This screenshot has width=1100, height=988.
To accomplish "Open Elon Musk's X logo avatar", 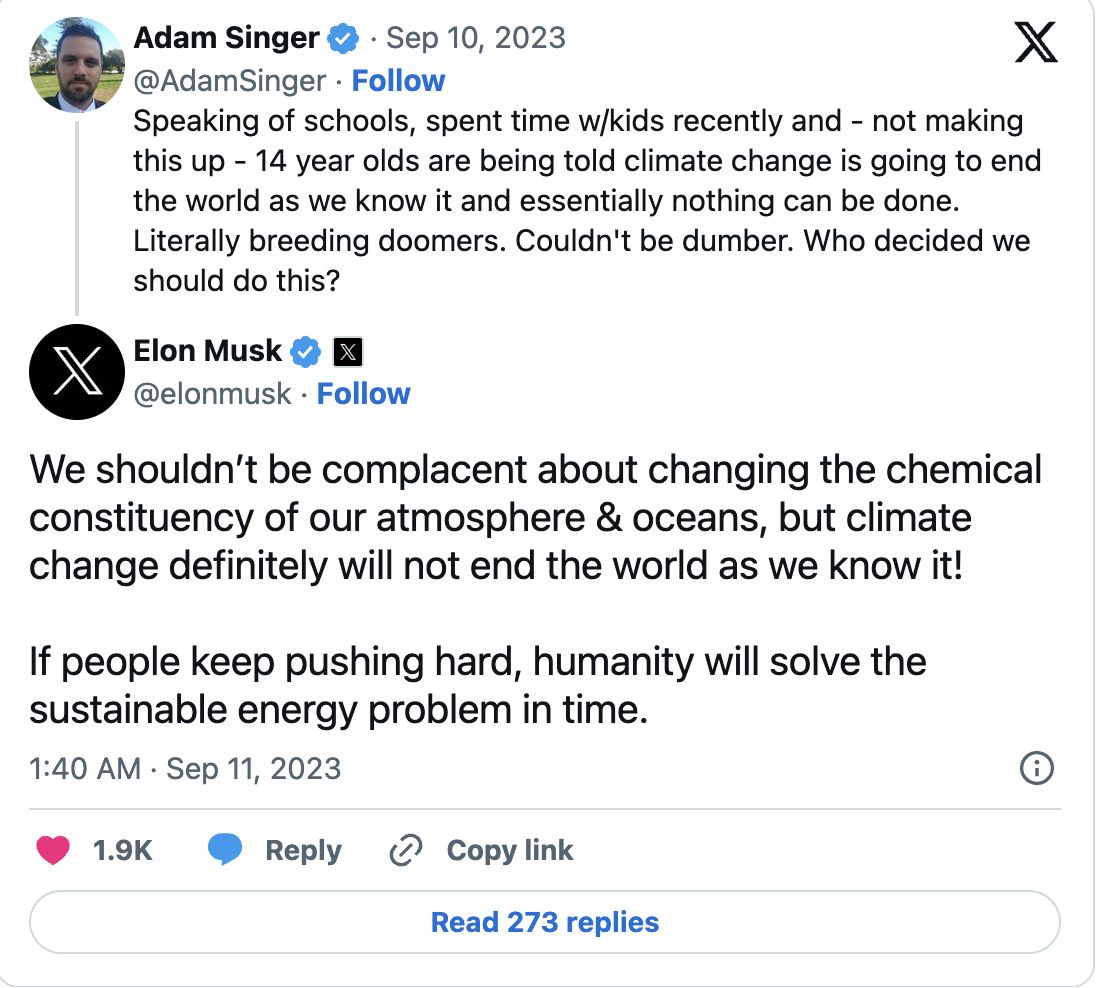I will pos(77,372).
